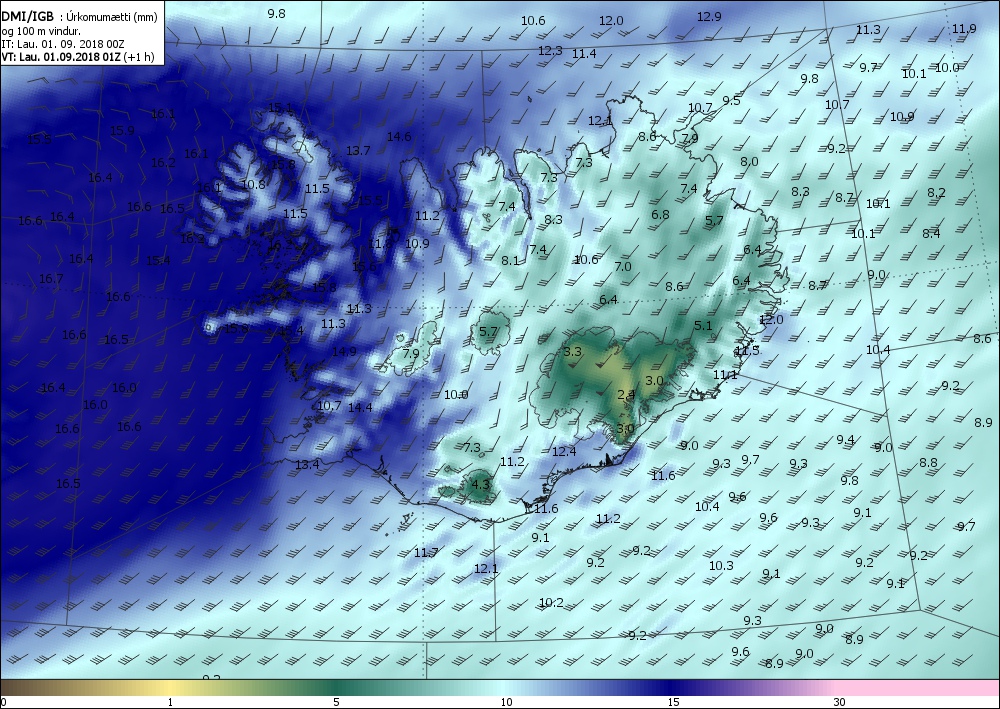
Task: Click the 15.9 value on the map
Action: tap(122, 130)
